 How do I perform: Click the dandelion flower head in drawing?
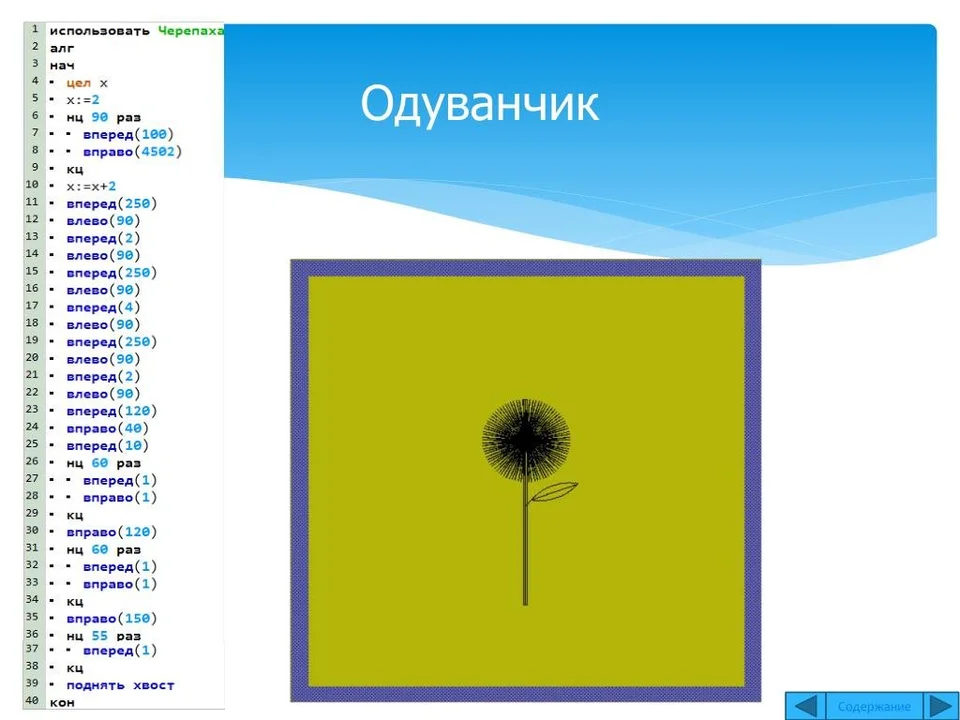(526, 438)
